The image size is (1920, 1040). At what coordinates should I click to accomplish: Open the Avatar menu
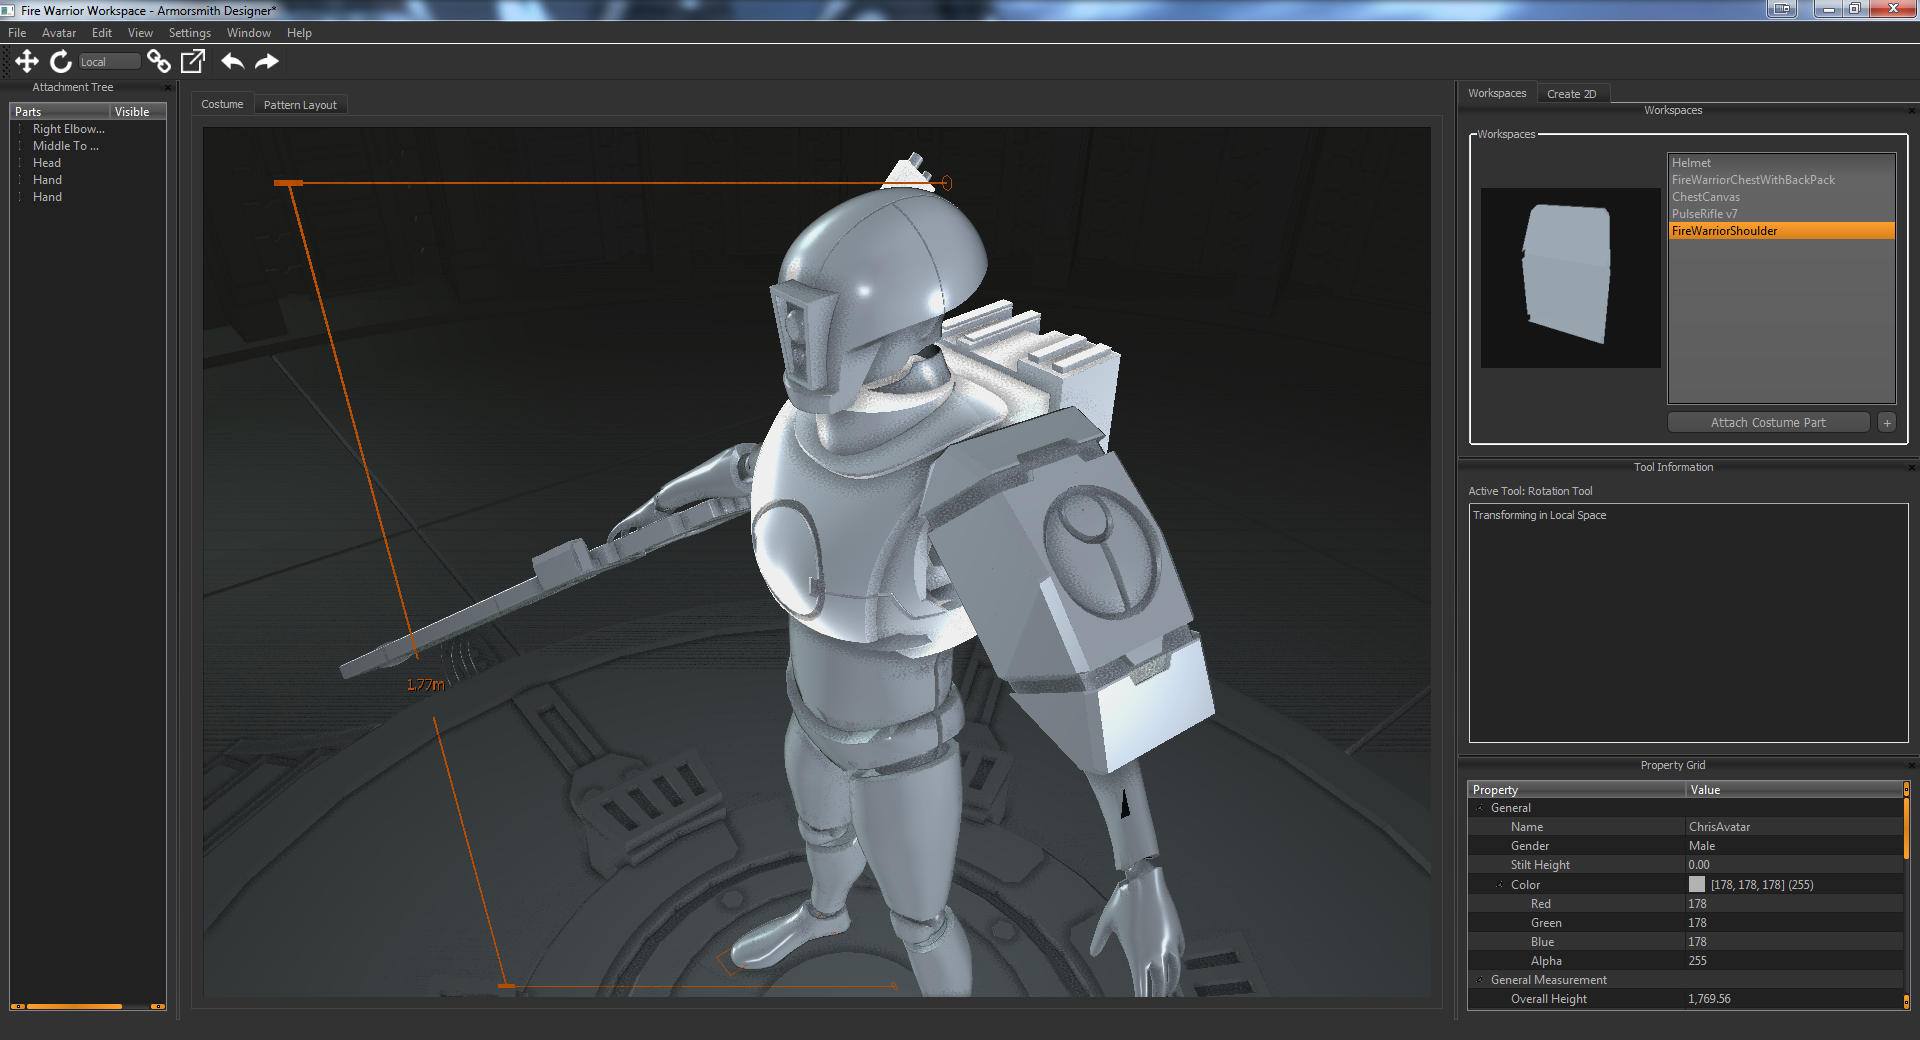(58, 32)
